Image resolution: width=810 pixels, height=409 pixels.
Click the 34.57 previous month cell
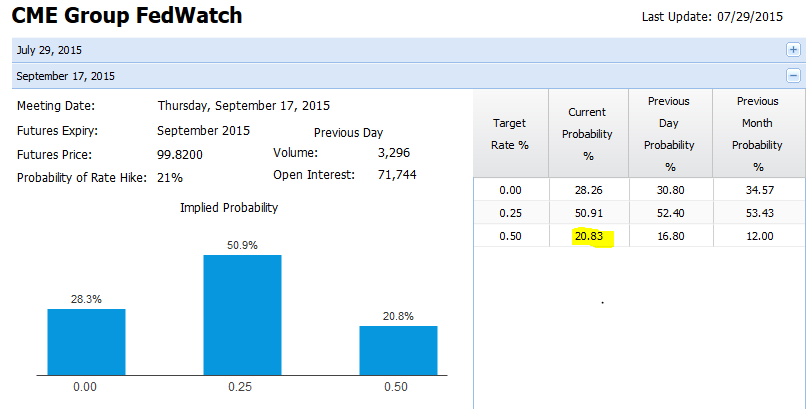[759, 190]
